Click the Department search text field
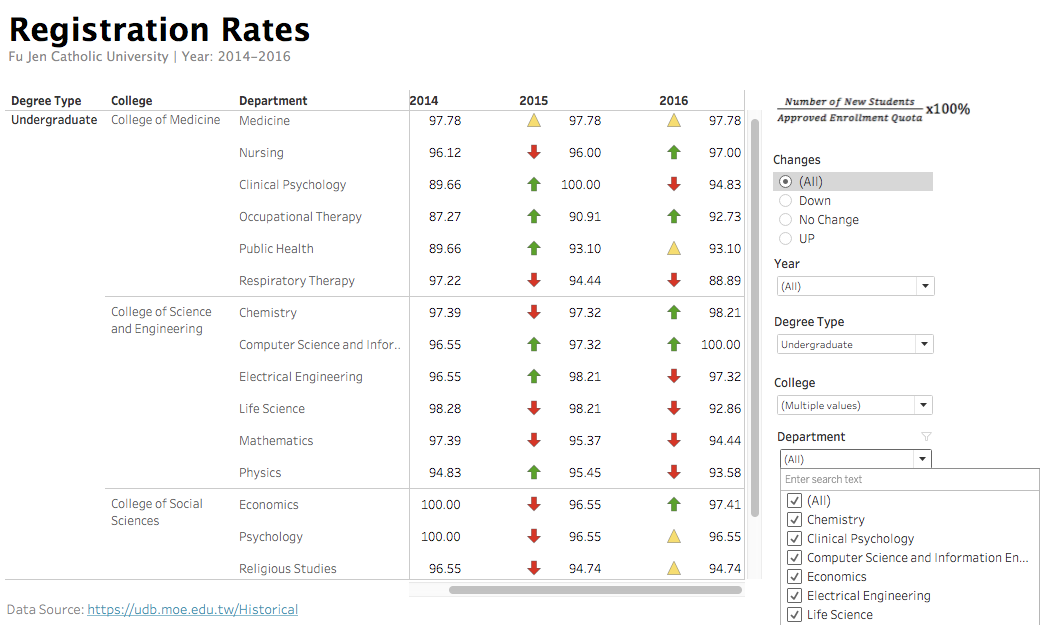 908,480
